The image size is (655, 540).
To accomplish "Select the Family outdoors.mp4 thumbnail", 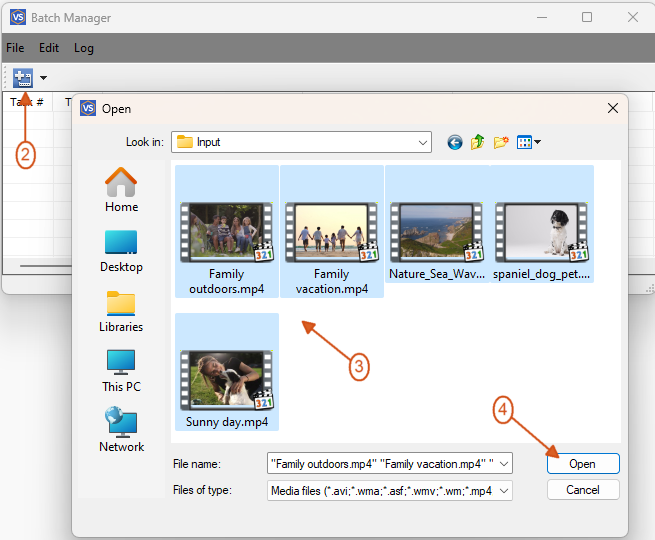I will point(227,231).
